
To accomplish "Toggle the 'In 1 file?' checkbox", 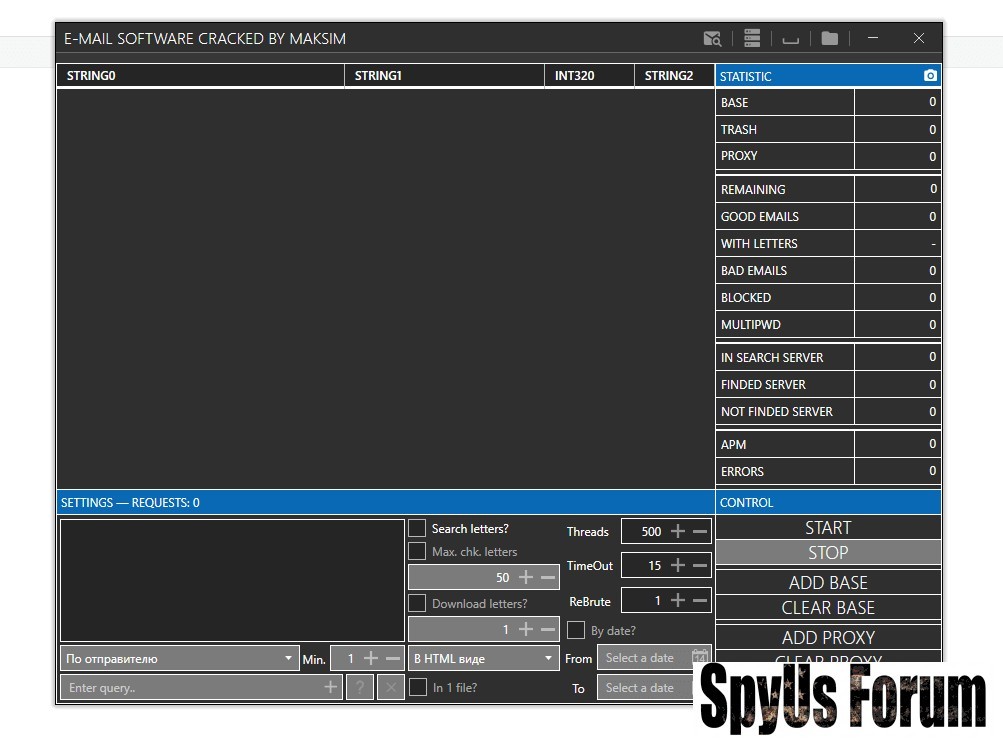I will (x=417, y=687).
